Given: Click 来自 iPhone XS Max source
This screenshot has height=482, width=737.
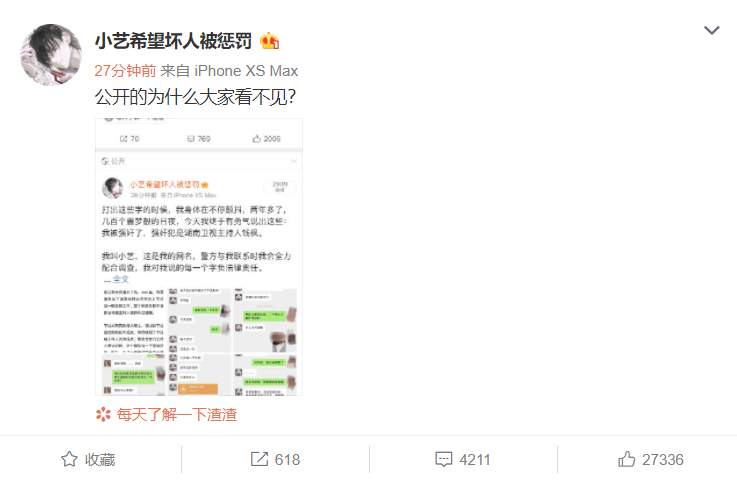Looking at the screenshot, I should pos(229,71).
